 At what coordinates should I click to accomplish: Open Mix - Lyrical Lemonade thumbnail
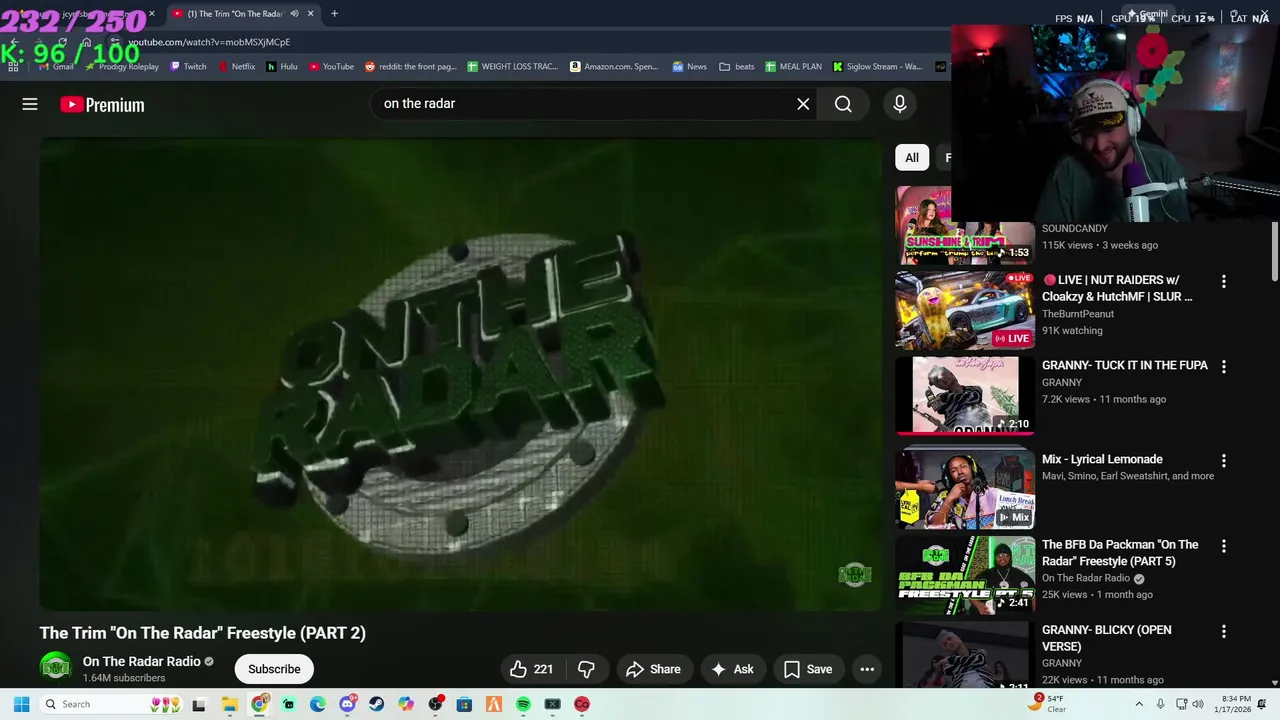coord(965,490)
